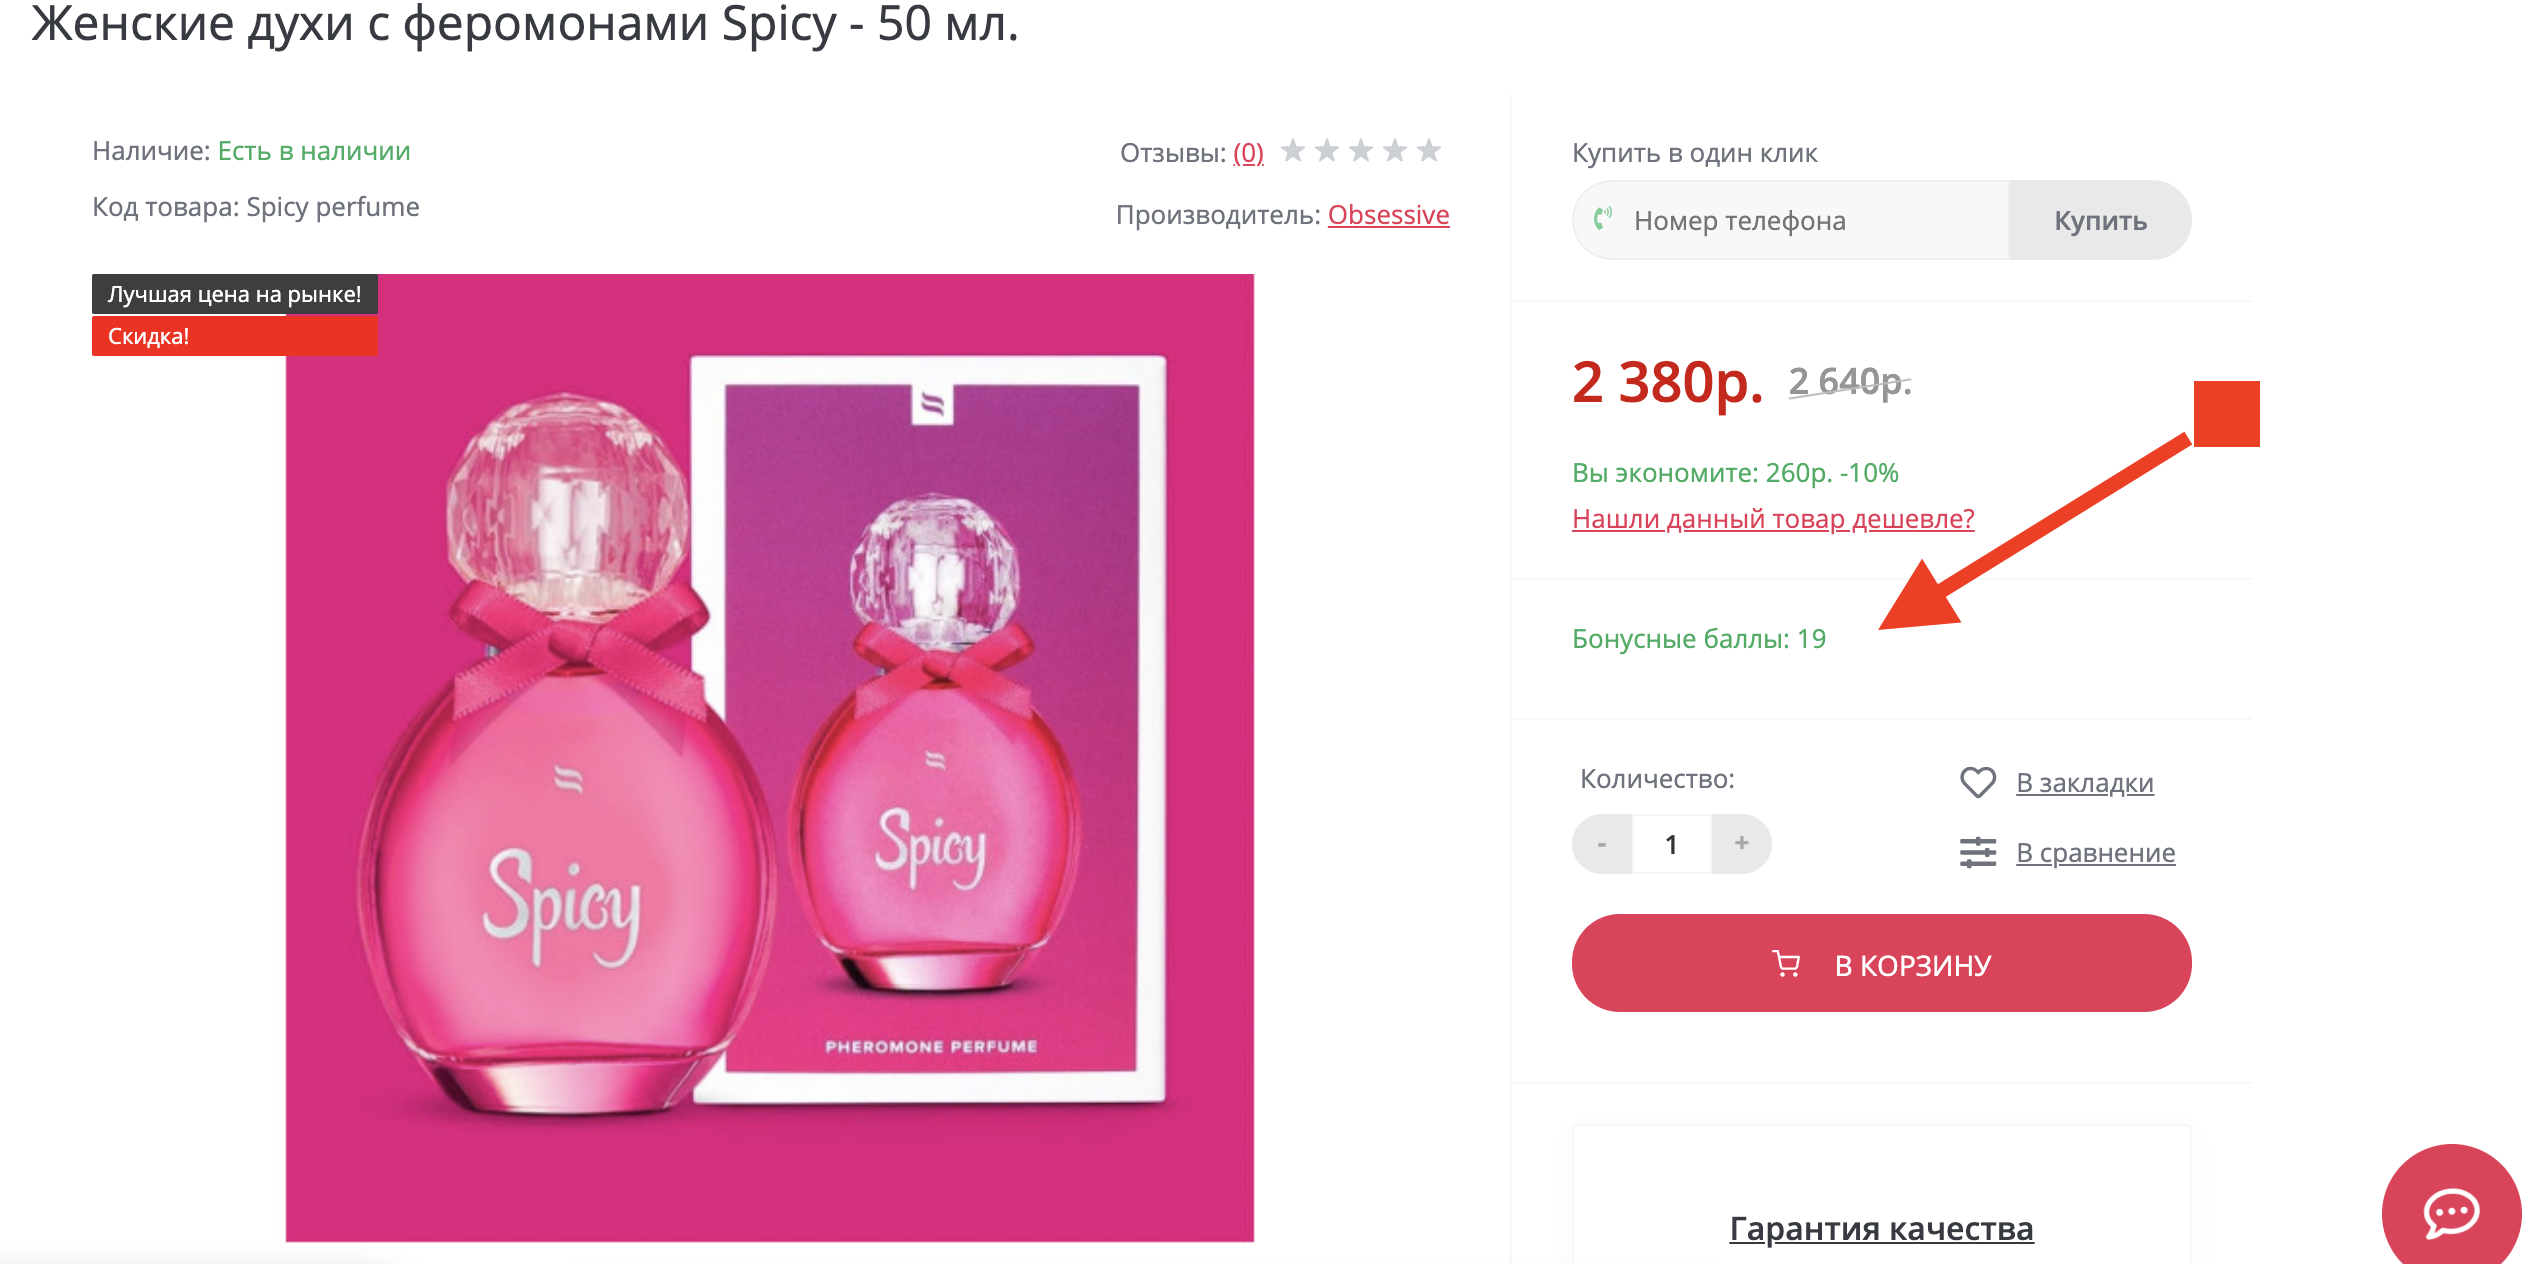Focus the phone number input field

1810,221
